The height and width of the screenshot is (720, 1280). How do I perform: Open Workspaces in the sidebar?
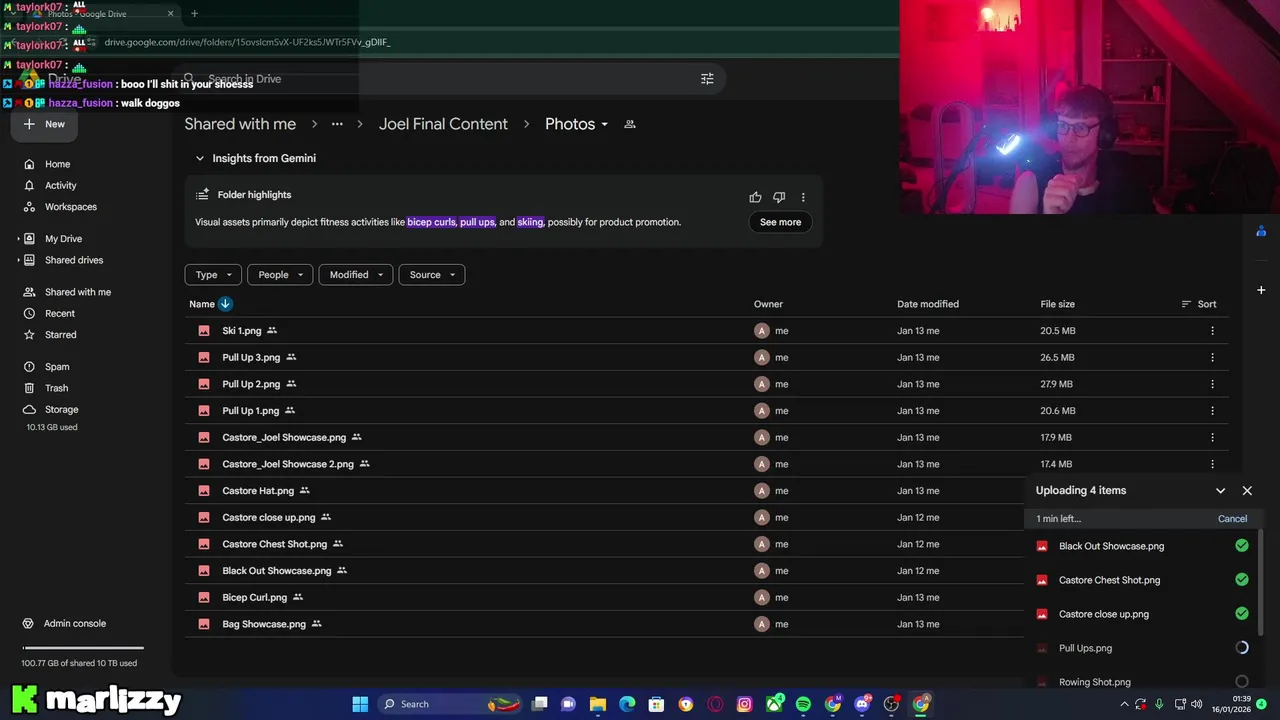(70, 207)
